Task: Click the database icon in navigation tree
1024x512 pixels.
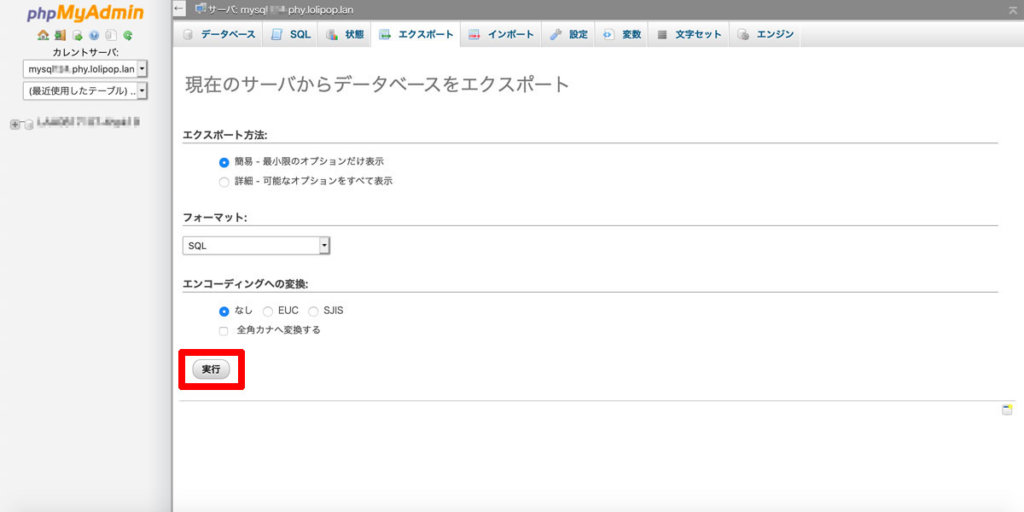Action: click(27, 125)
